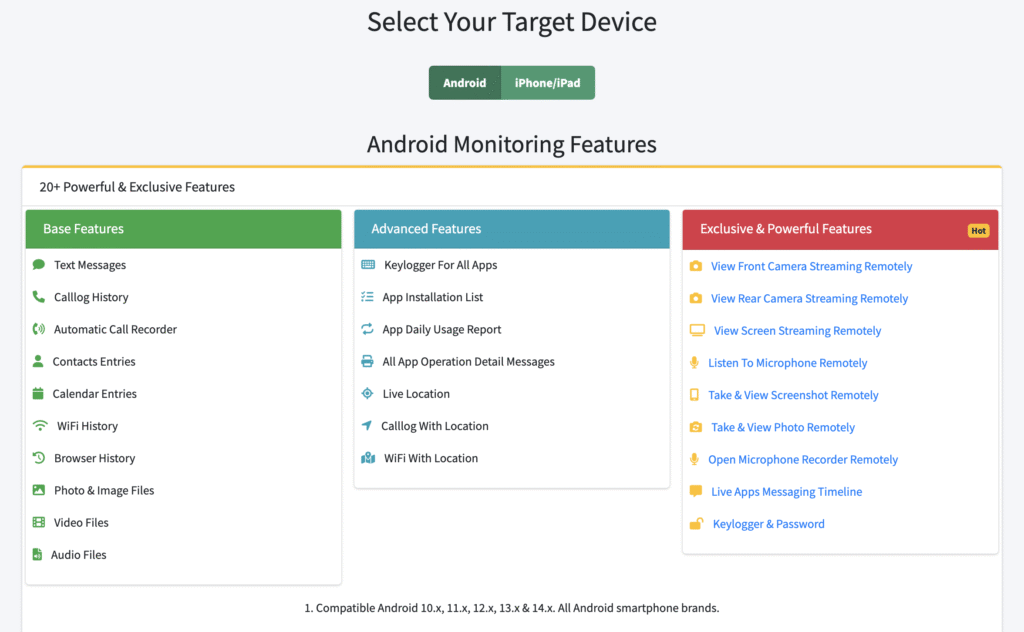Switch to the iPhone/iPad device tab
This screenshot has height=632, width=1024.
[x=547, y=83]
